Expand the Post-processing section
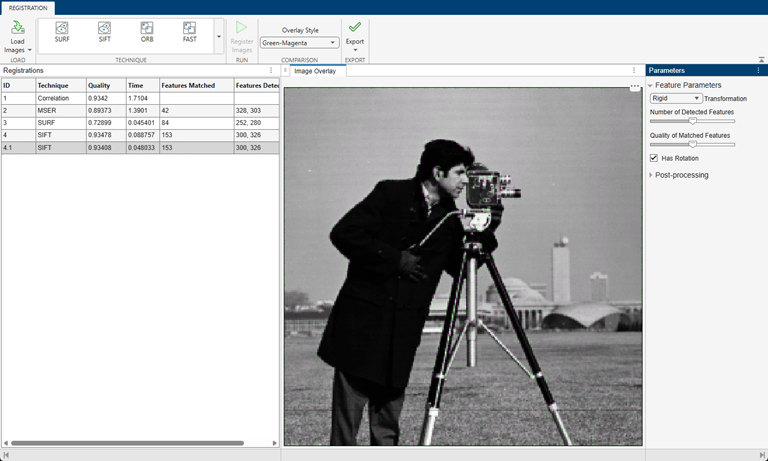The image size is (768, 461). pyautogui.click(x=650, y=175)
